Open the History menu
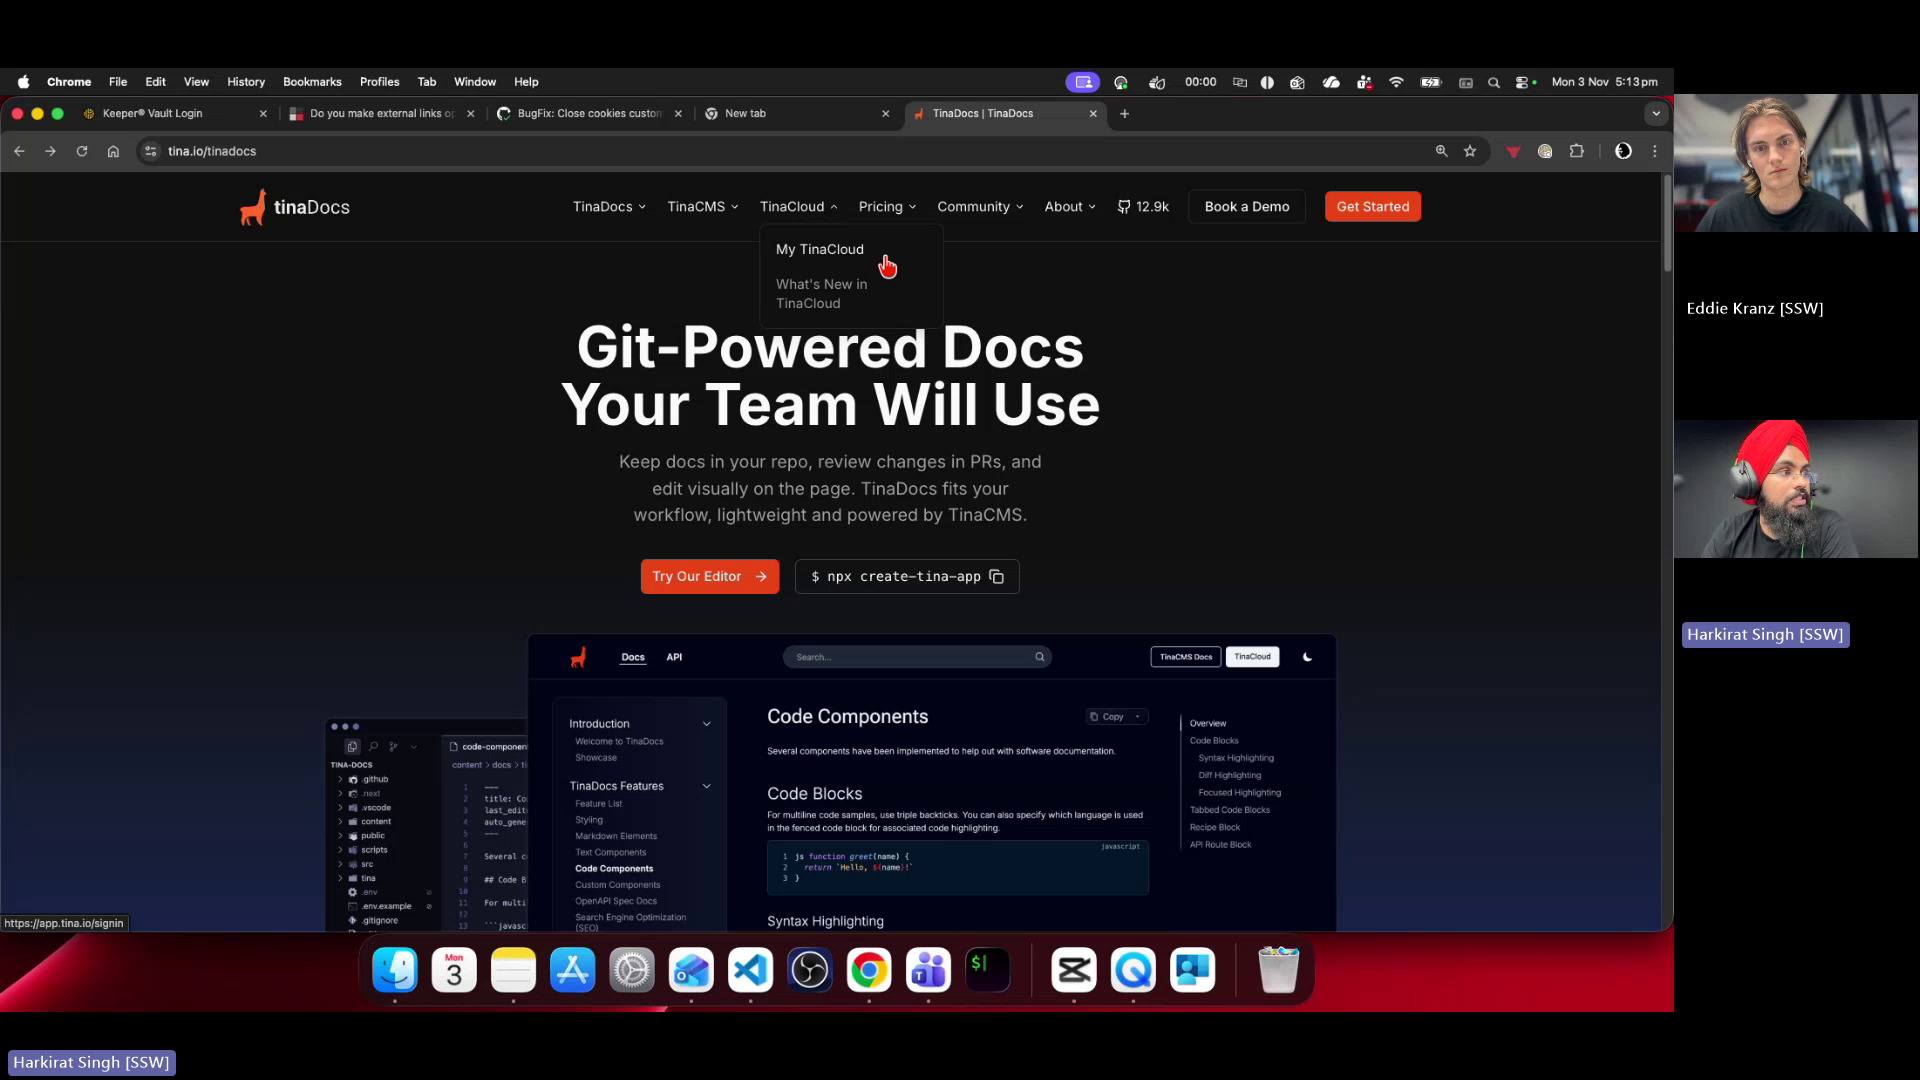Viewport: 1920px width, 1080px height. (x=246, y=82)
